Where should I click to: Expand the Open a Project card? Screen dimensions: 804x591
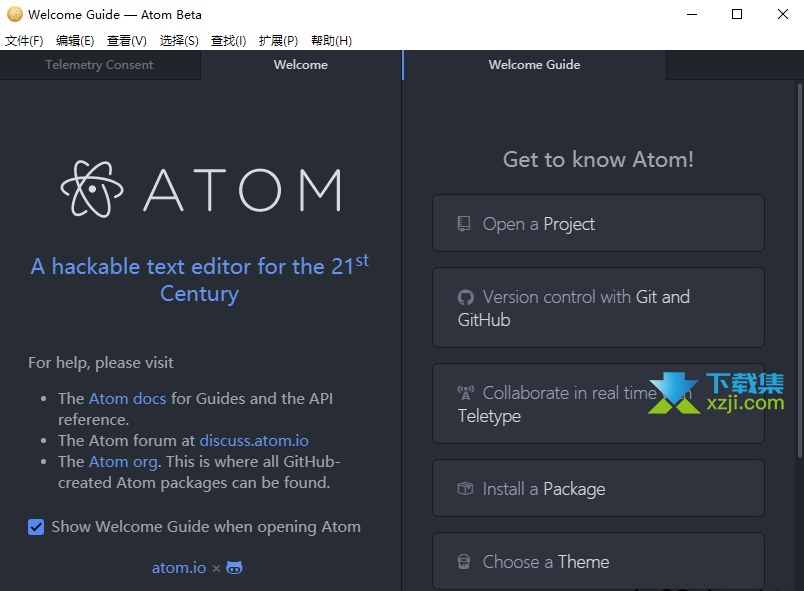598,223
